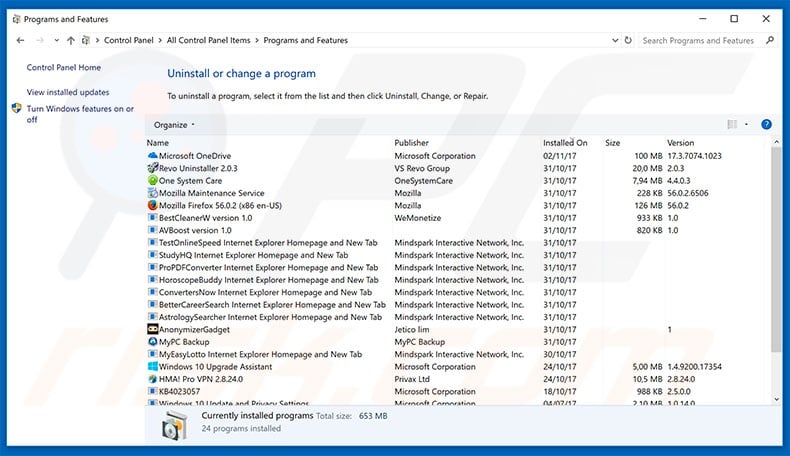Open Control Panel Home link
Screen dimensions: 790x456
click(x=63, y=68)
